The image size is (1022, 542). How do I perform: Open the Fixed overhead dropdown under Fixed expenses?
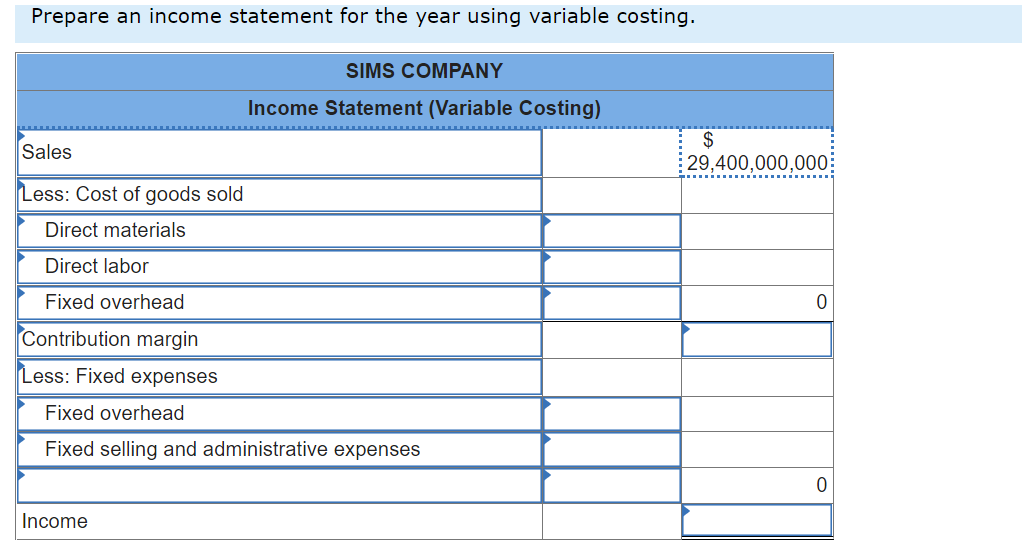coord(279,413)
